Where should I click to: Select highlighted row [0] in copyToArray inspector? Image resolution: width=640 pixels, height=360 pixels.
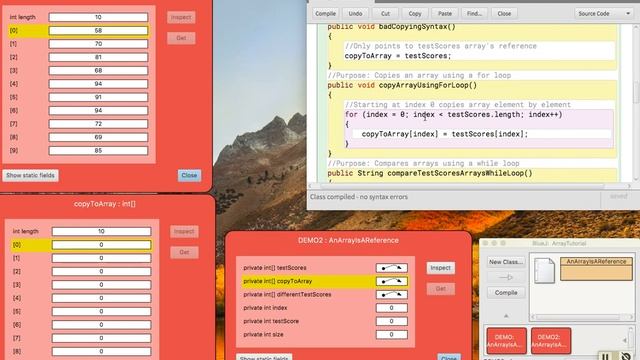click(x=81, y=245)
